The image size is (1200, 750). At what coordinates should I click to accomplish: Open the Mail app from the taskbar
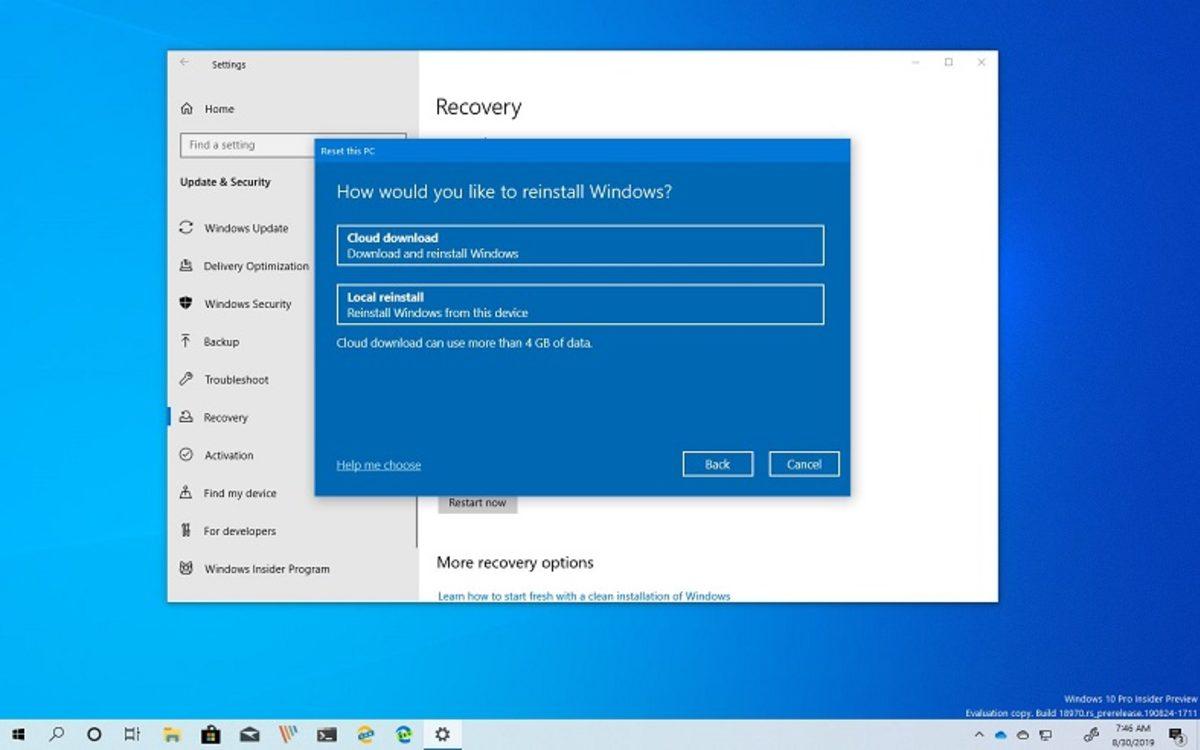pos(250,736)
